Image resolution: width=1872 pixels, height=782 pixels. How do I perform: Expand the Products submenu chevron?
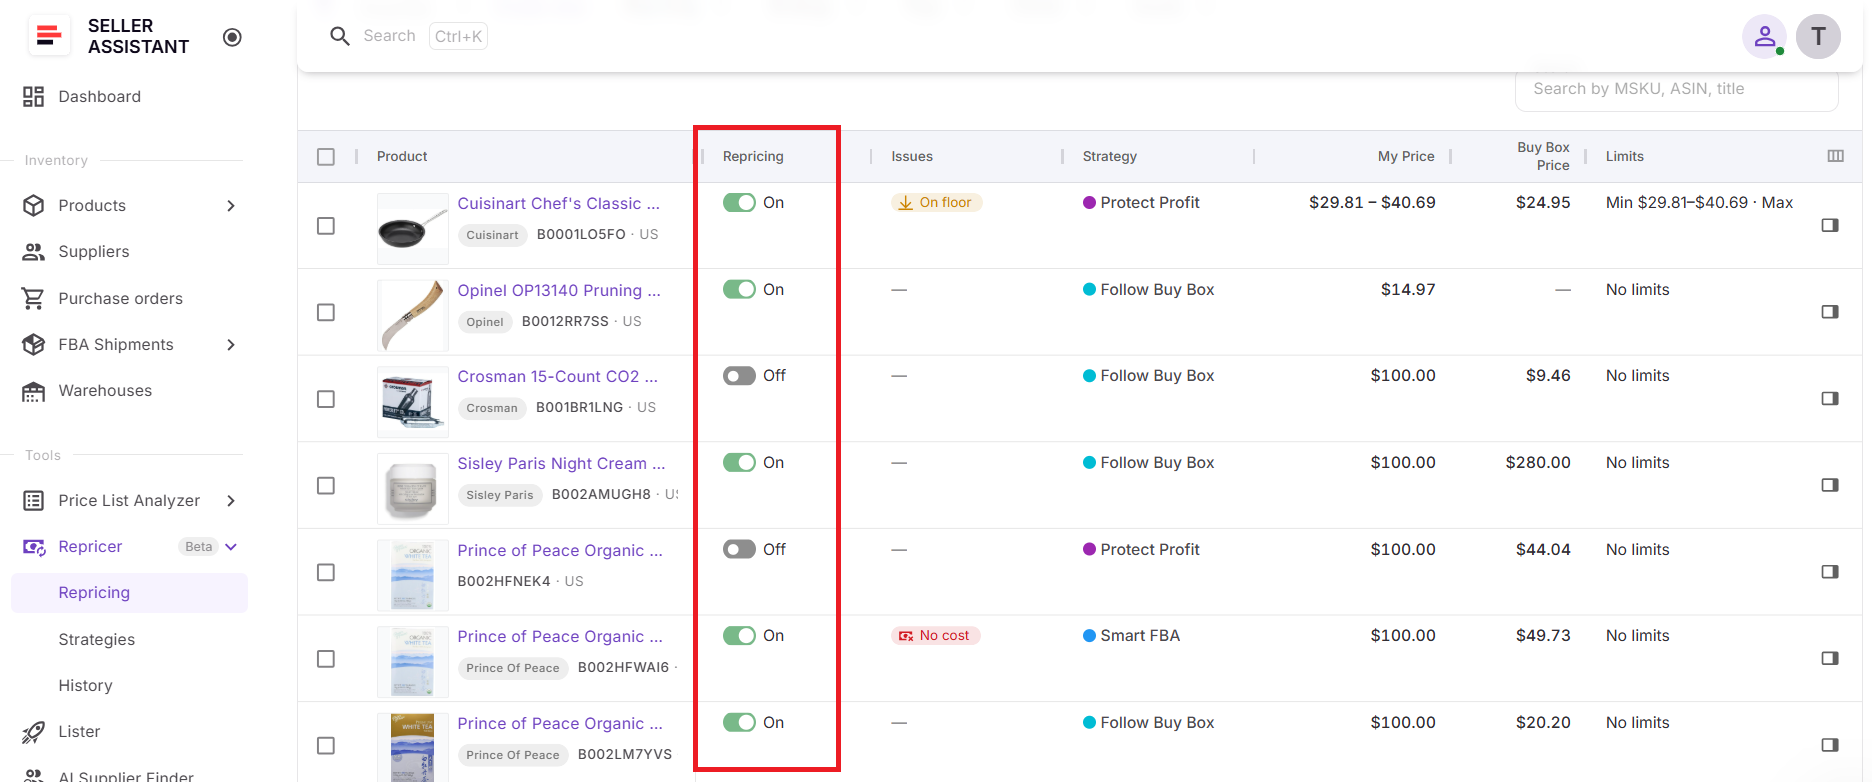(x=231, y=206)
